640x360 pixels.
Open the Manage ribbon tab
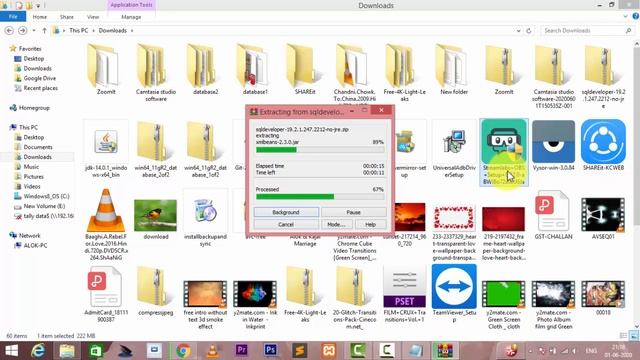(x=131, y=17)
